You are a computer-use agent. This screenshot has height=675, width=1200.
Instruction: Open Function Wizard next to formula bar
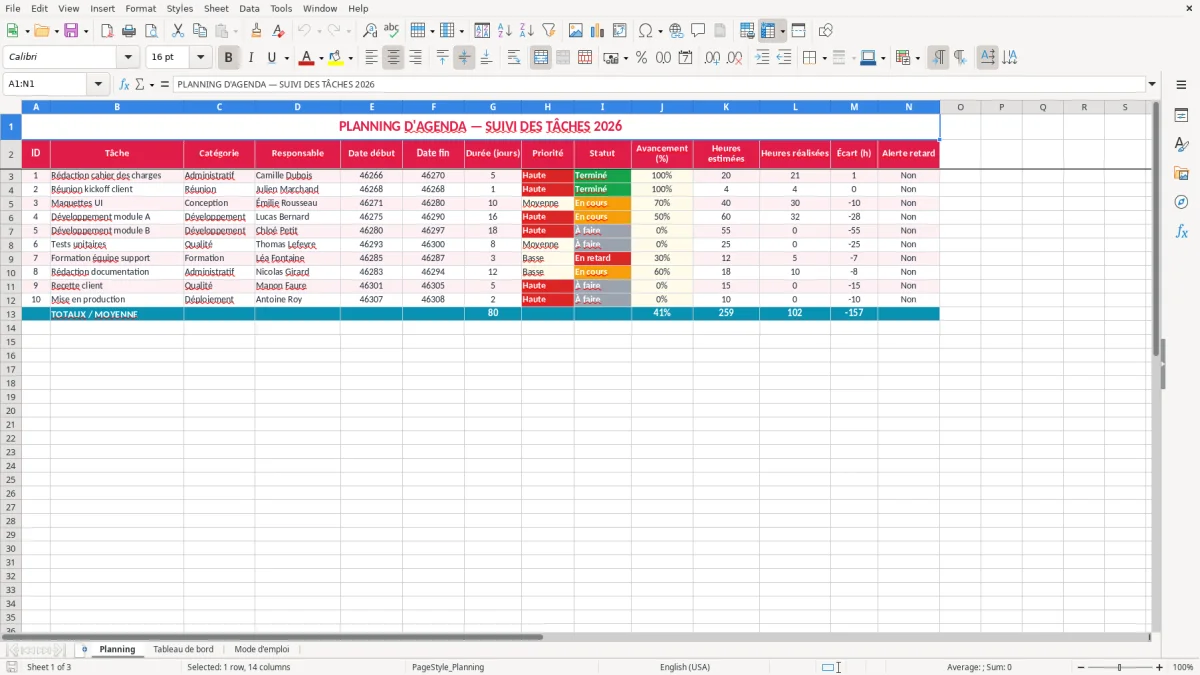point(124,85)
